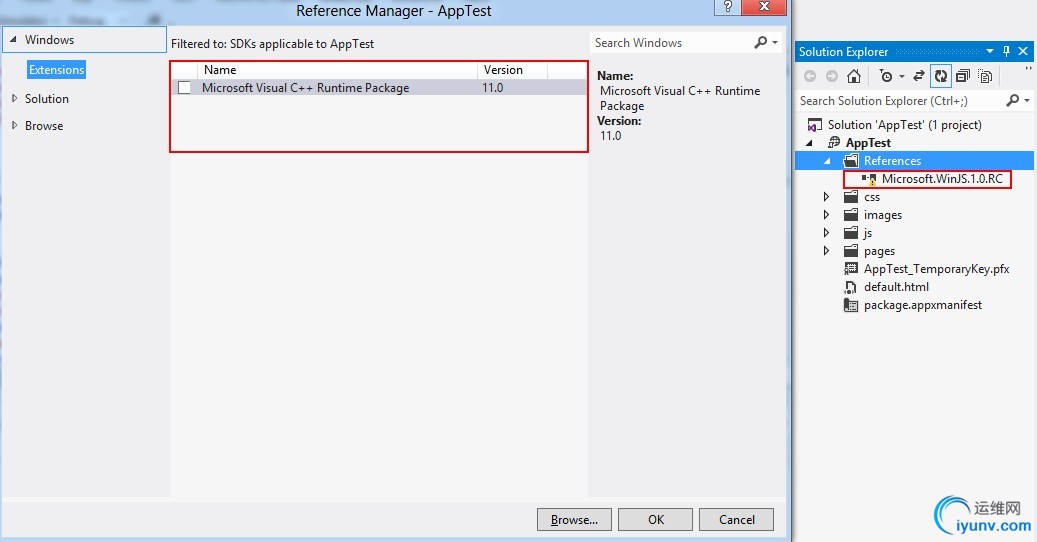Click the Pending Changes Filter clock icon
This screenshot has height=542, width=1037.
886,76
